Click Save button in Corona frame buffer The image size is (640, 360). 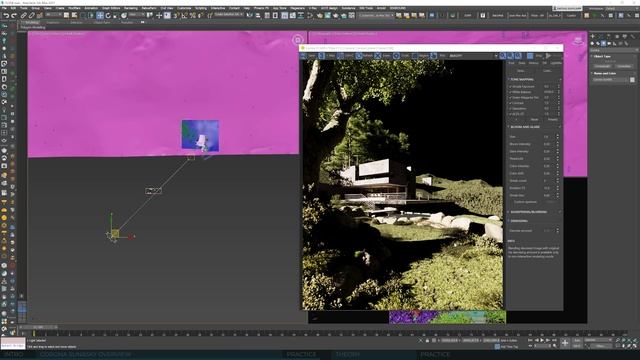(309, 56)
